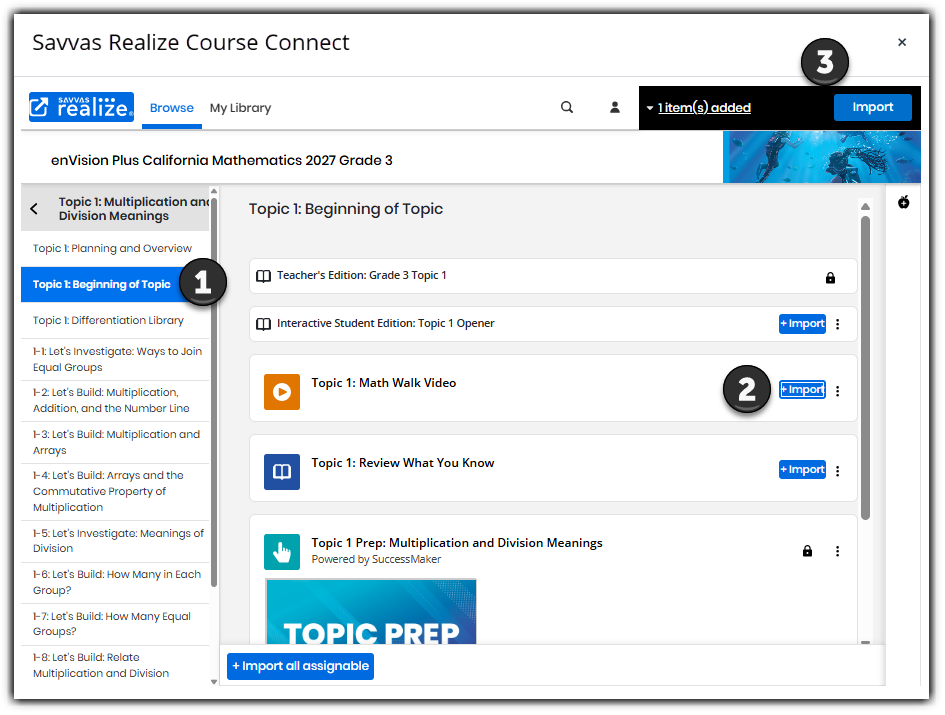
Task: Open lesson 1-3 Multiplication and Arrays
Action: 115,442
